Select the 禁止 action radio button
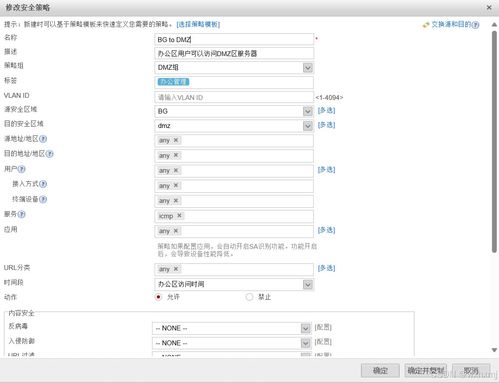The image size is (499, 383). pos(249,297)
